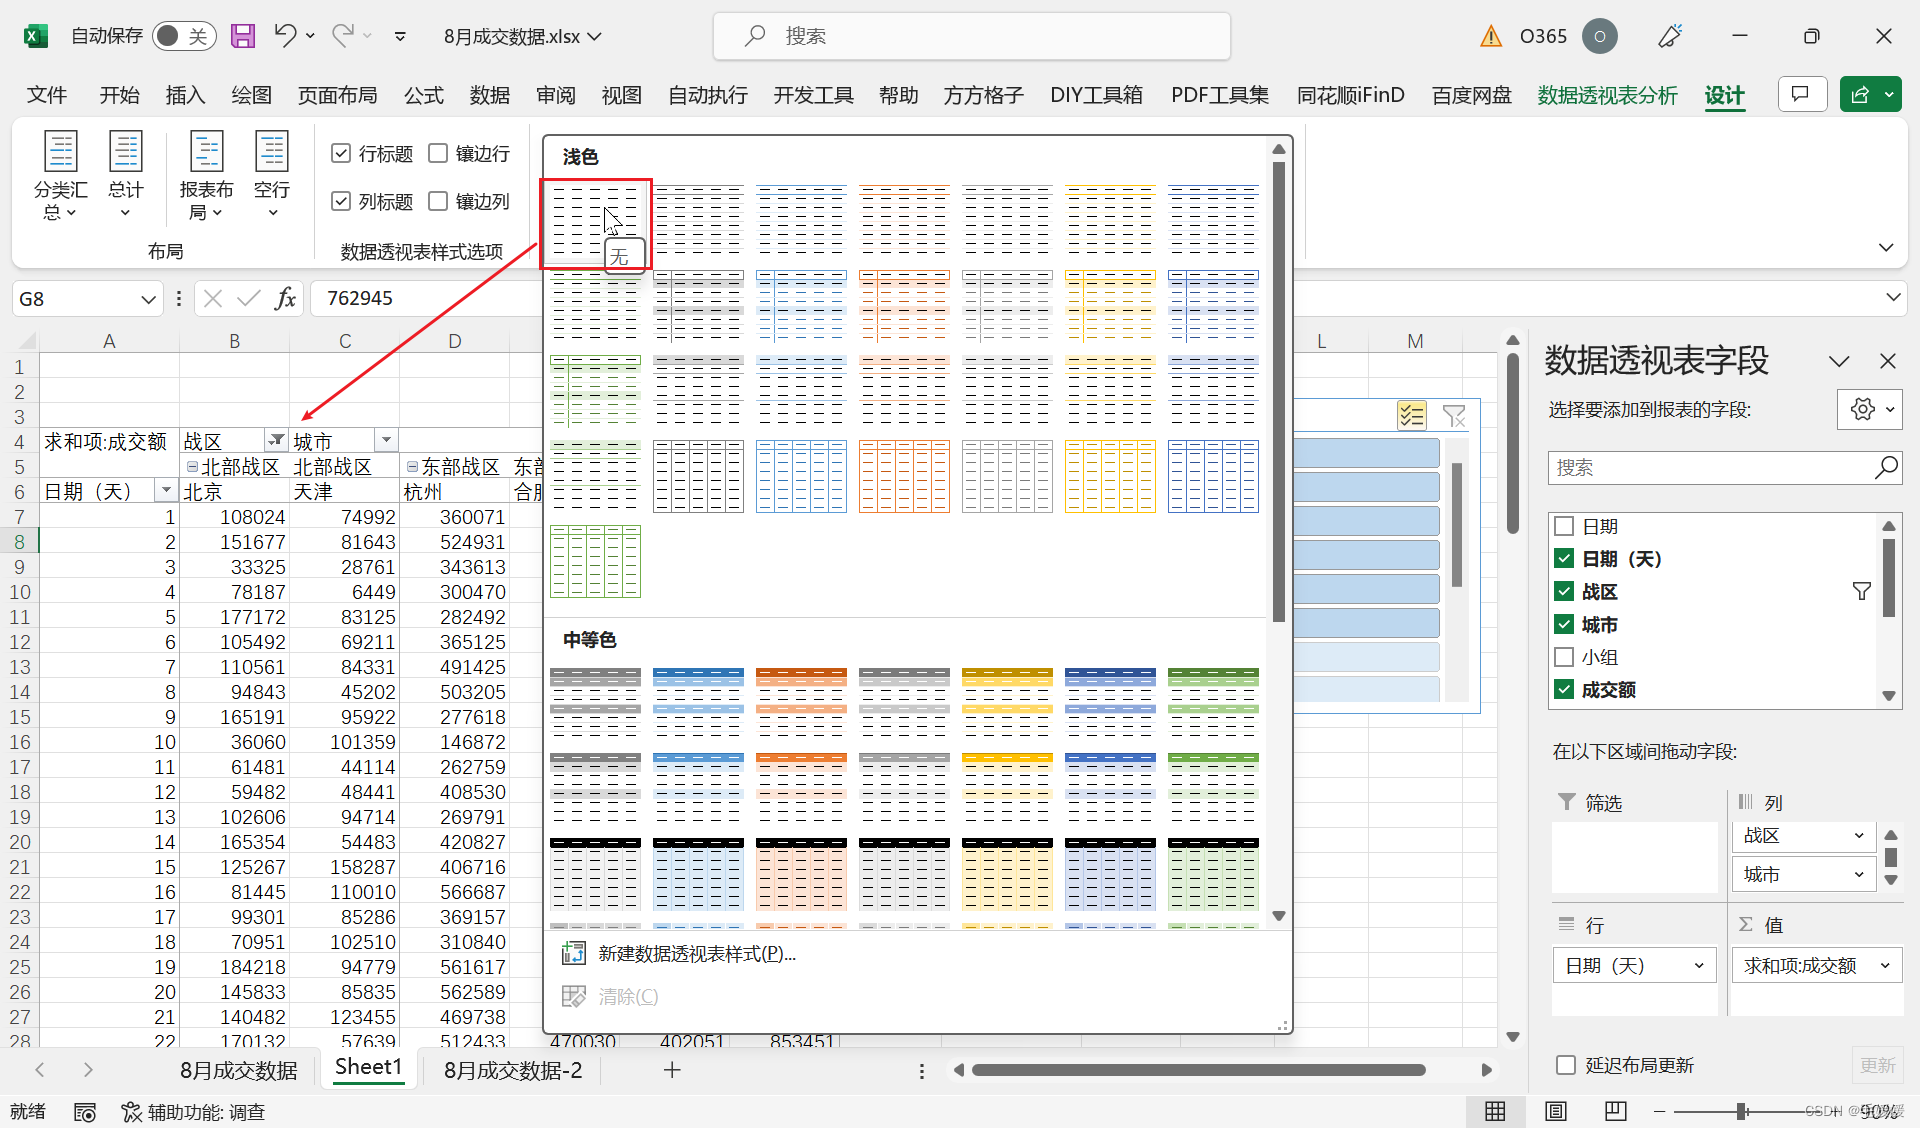Click the 搜索 search box in title bar
This screenshot has height=1128, width=1920.
click(x=972, y=36)
